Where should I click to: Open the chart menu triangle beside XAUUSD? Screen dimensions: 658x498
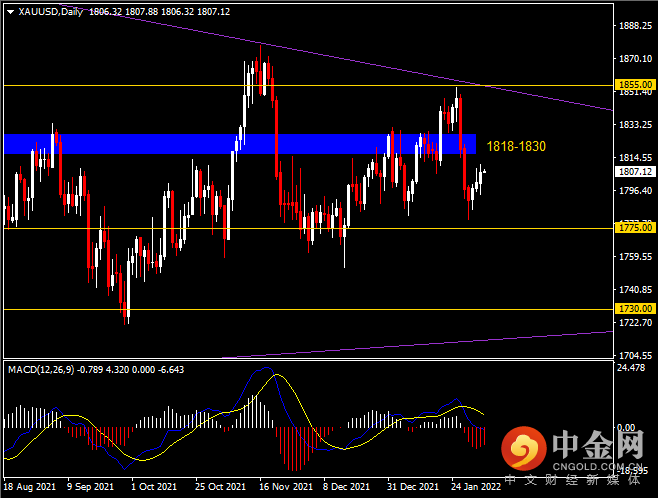point(10,12)
